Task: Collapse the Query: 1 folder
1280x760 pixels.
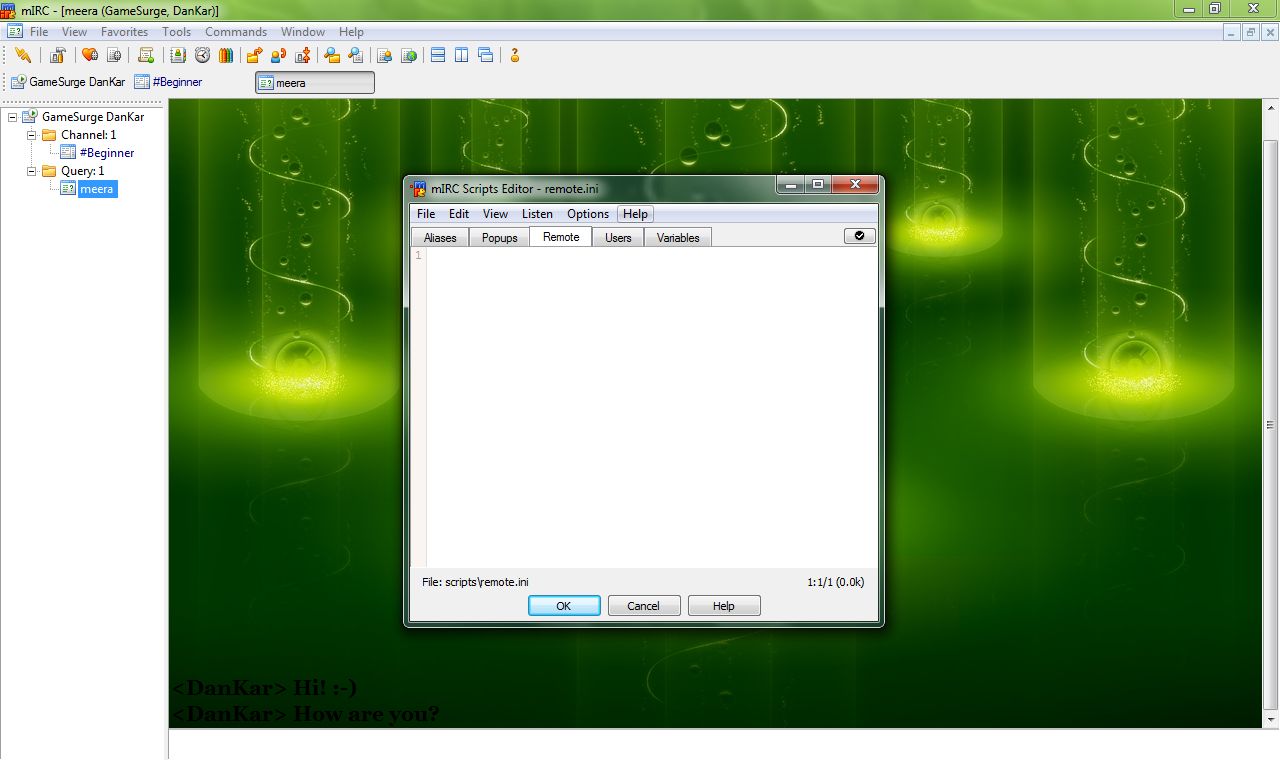Action: [x=31, y=171]
